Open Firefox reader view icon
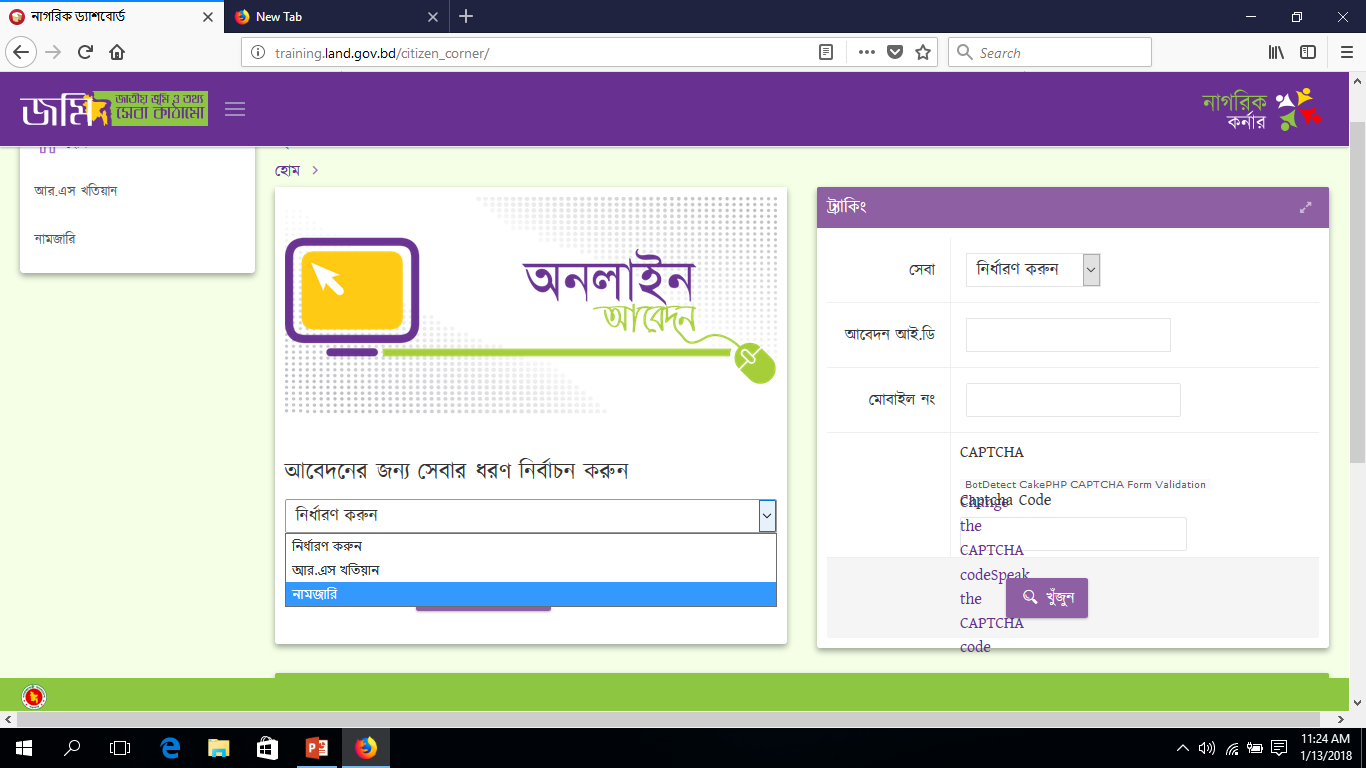The height and width of the screenshot is (768, 1366). click(826, 53)
